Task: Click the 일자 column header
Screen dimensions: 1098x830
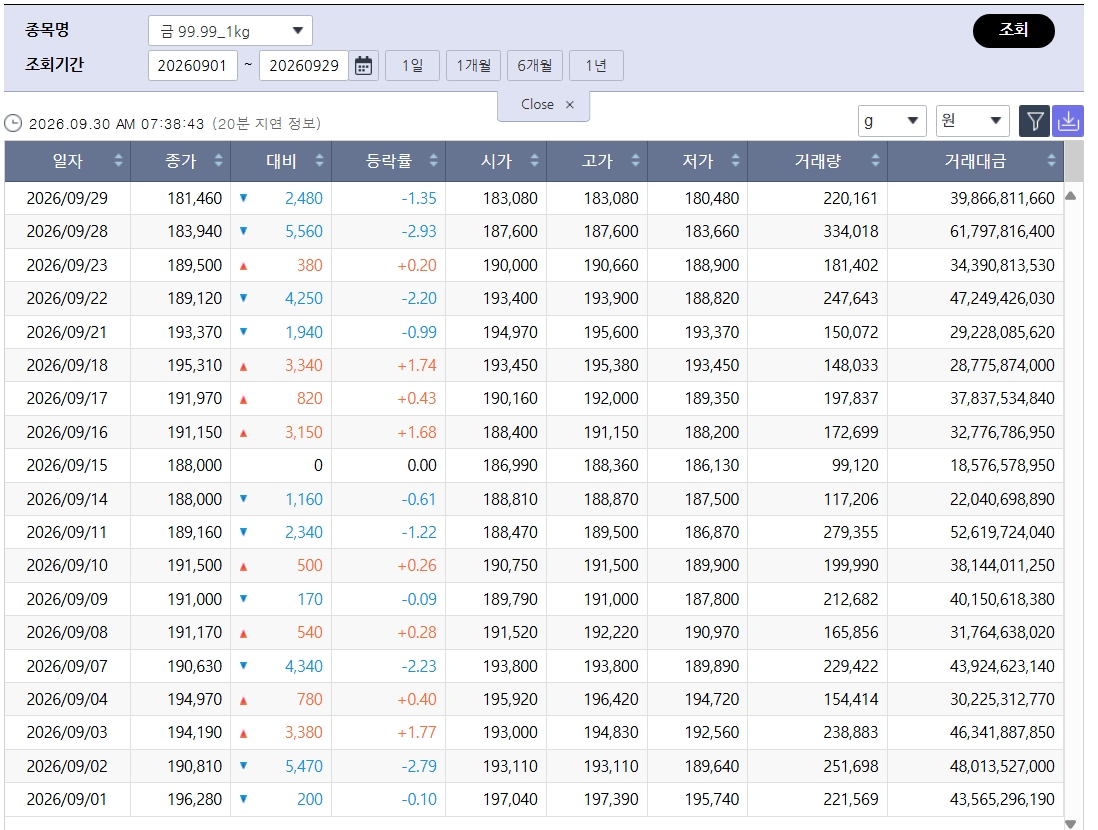Action: pyautogui.click(x=67, y=161)
